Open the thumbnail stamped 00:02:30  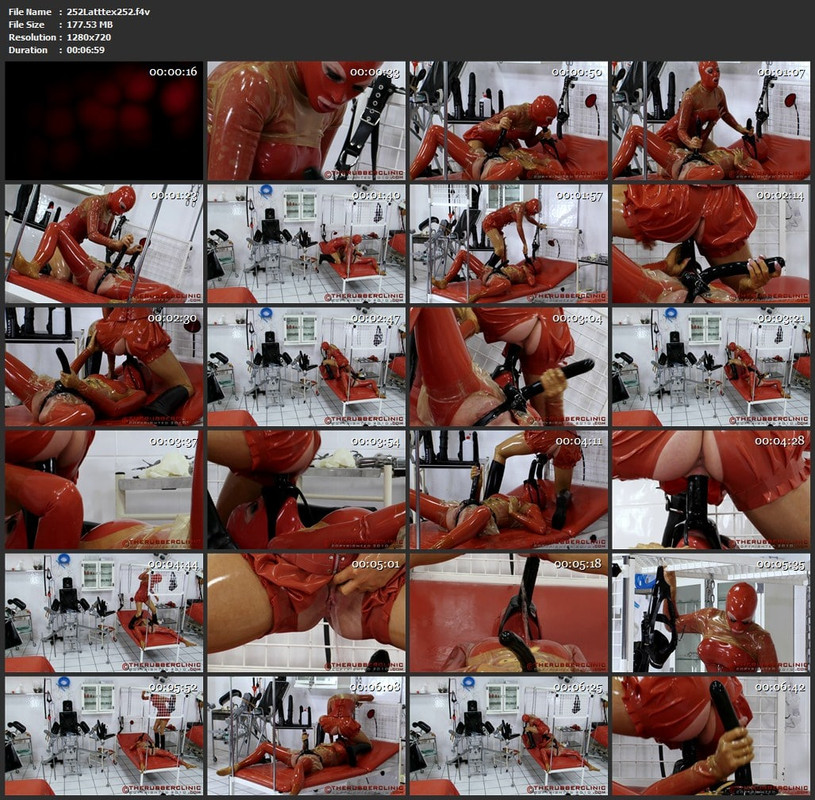tap(104, 367)
